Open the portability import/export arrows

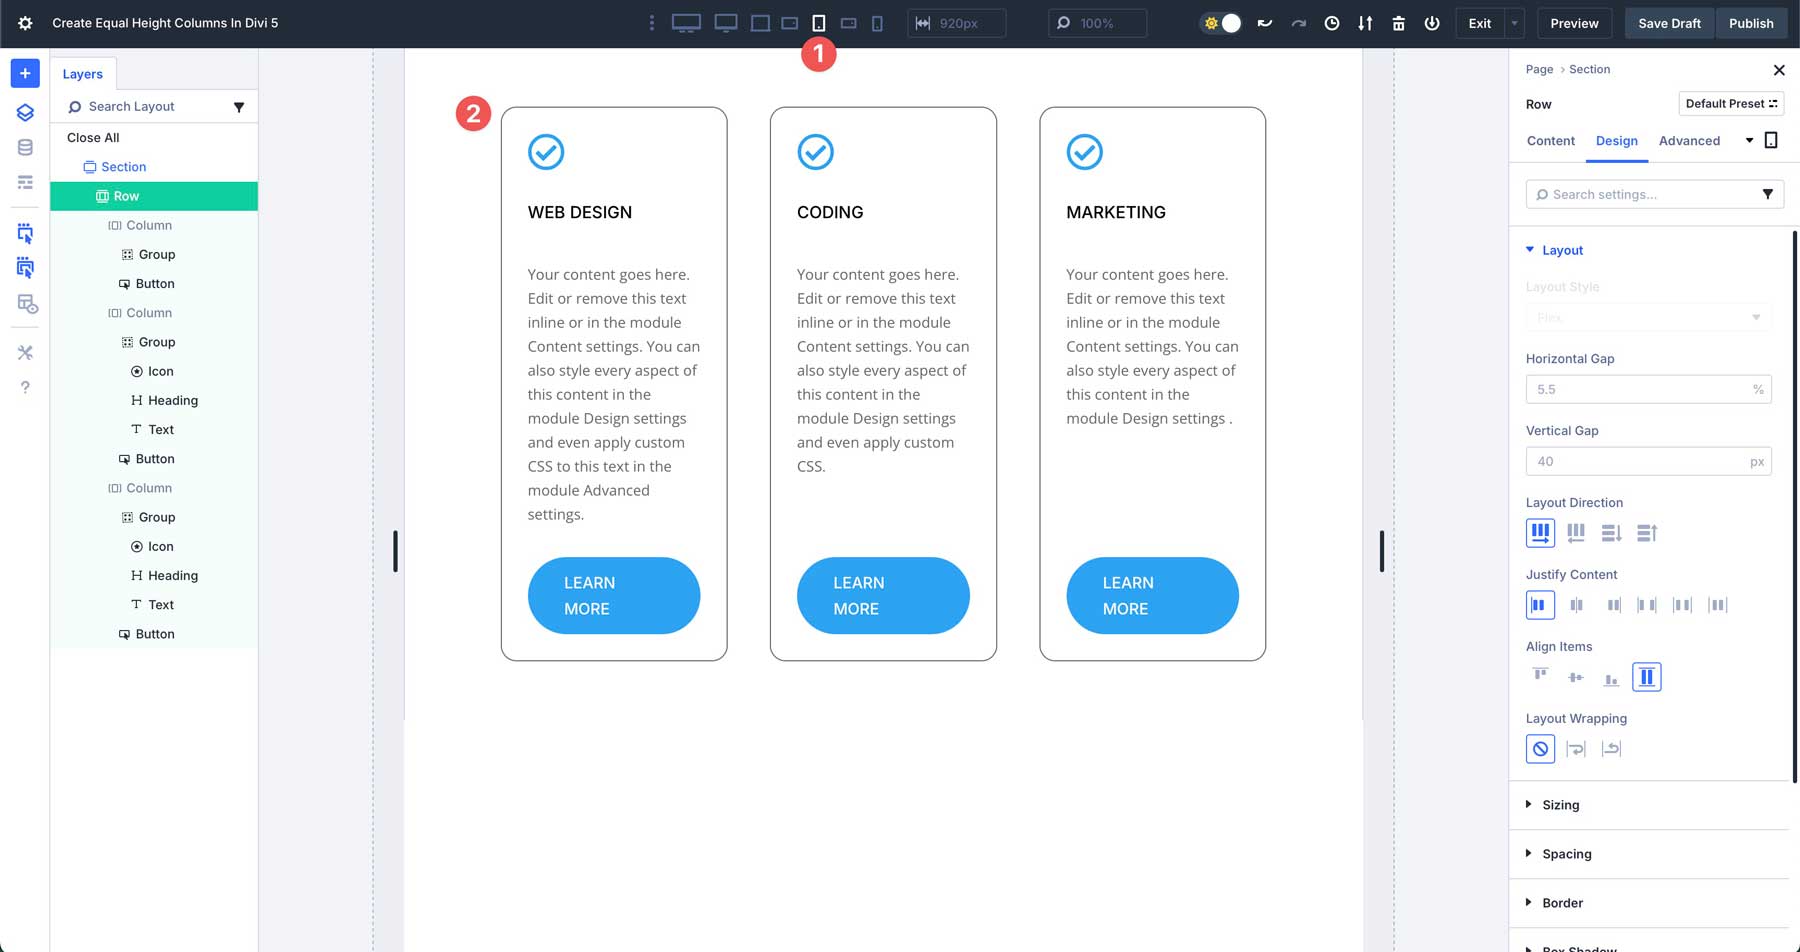[1365, 23]
